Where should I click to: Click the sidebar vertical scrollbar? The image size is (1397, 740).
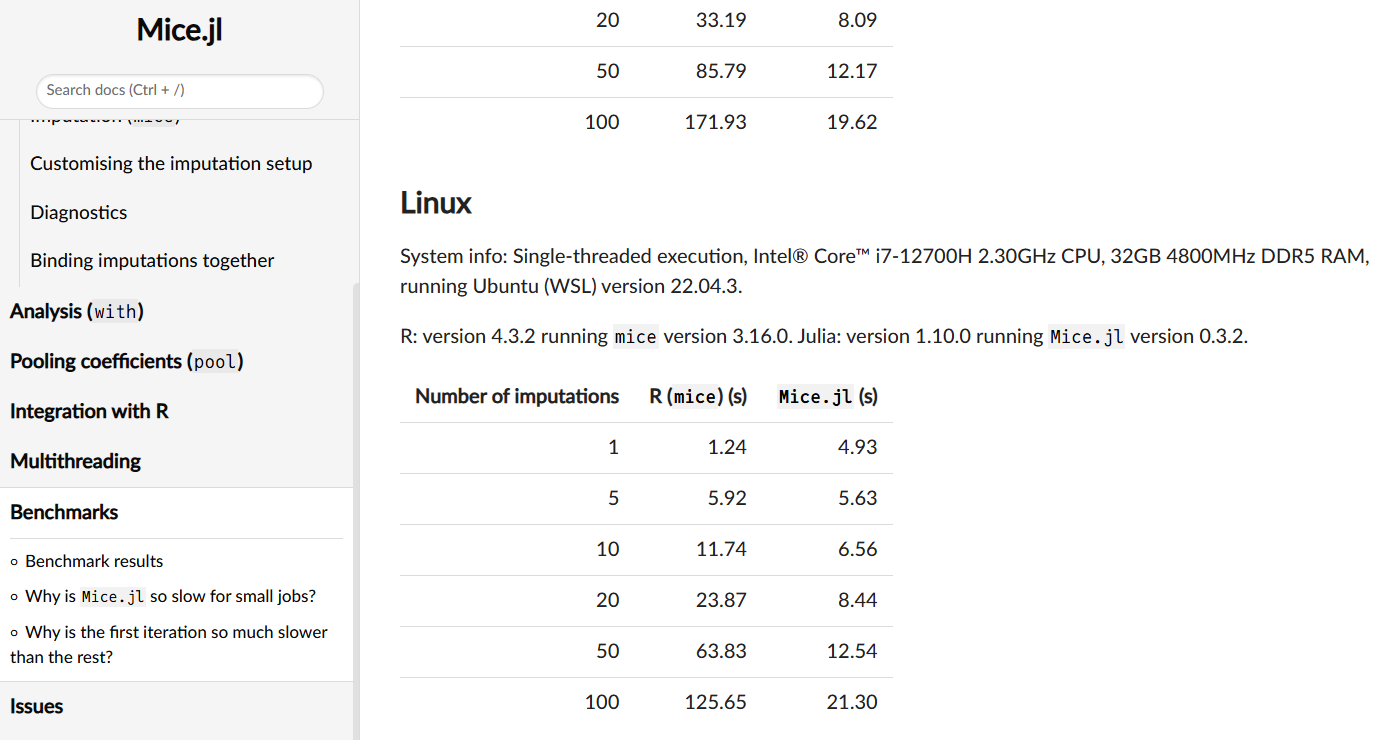356,500
